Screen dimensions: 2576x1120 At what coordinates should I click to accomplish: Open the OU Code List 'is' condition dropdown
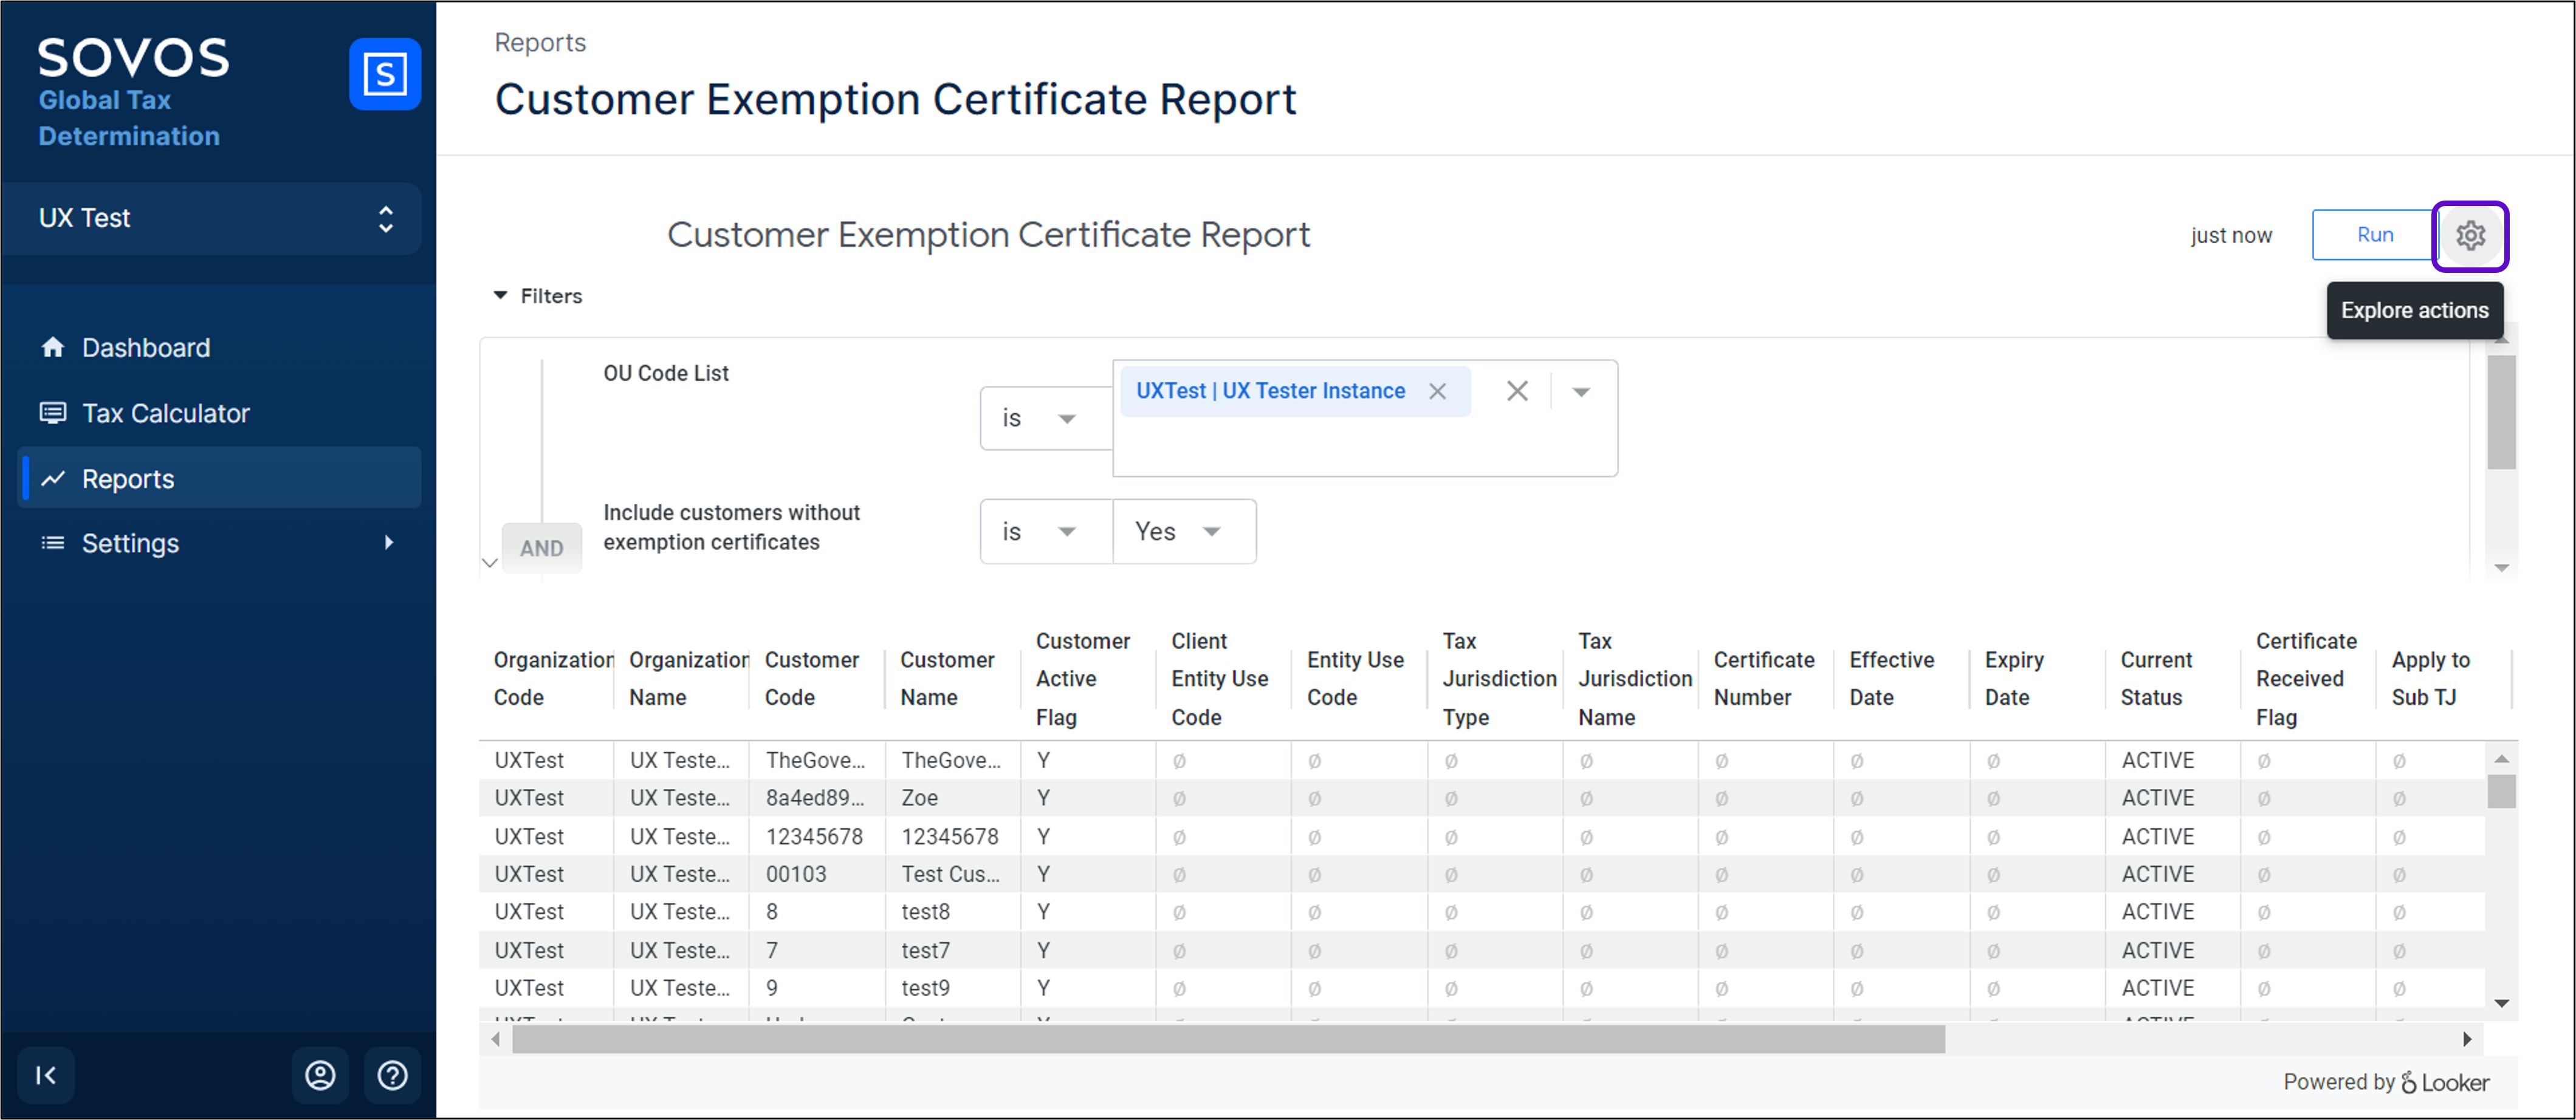tap(1045, 418)
